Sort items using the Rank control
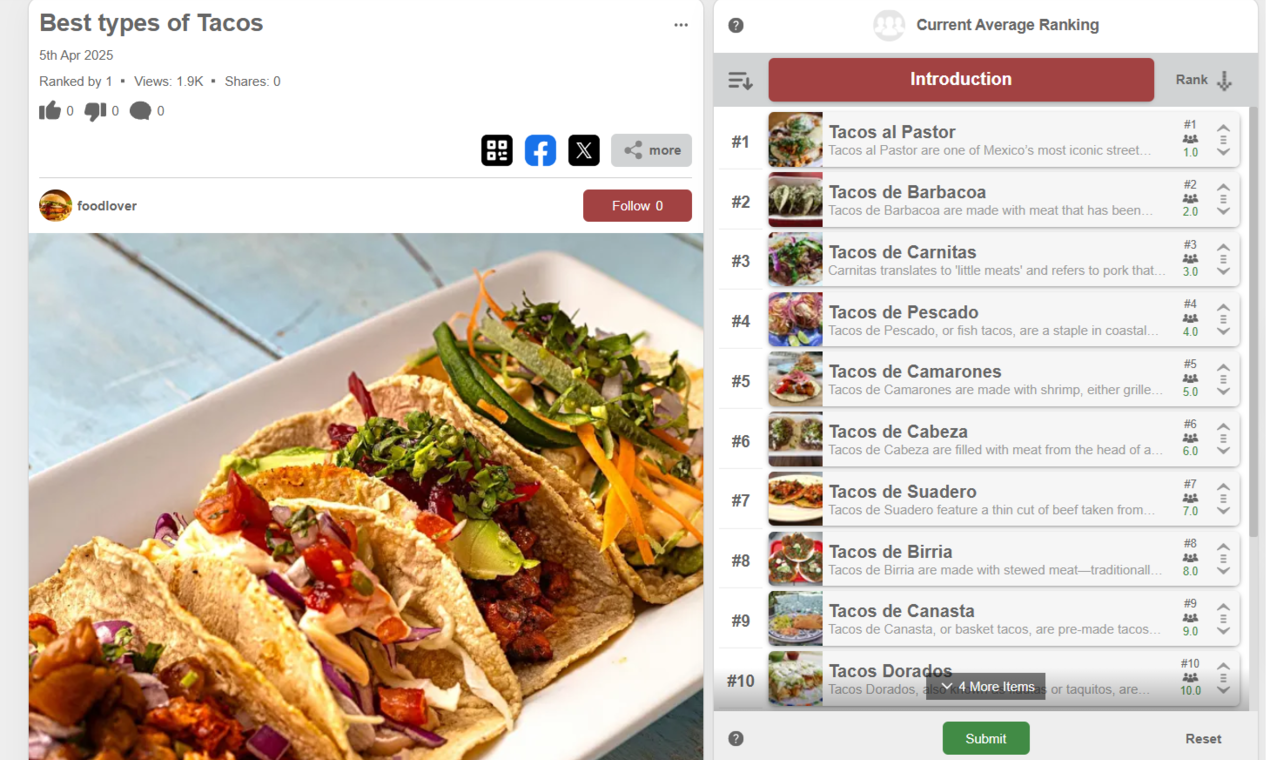The height and width of the screenshot is (760, 1270). pos(1203,80)
